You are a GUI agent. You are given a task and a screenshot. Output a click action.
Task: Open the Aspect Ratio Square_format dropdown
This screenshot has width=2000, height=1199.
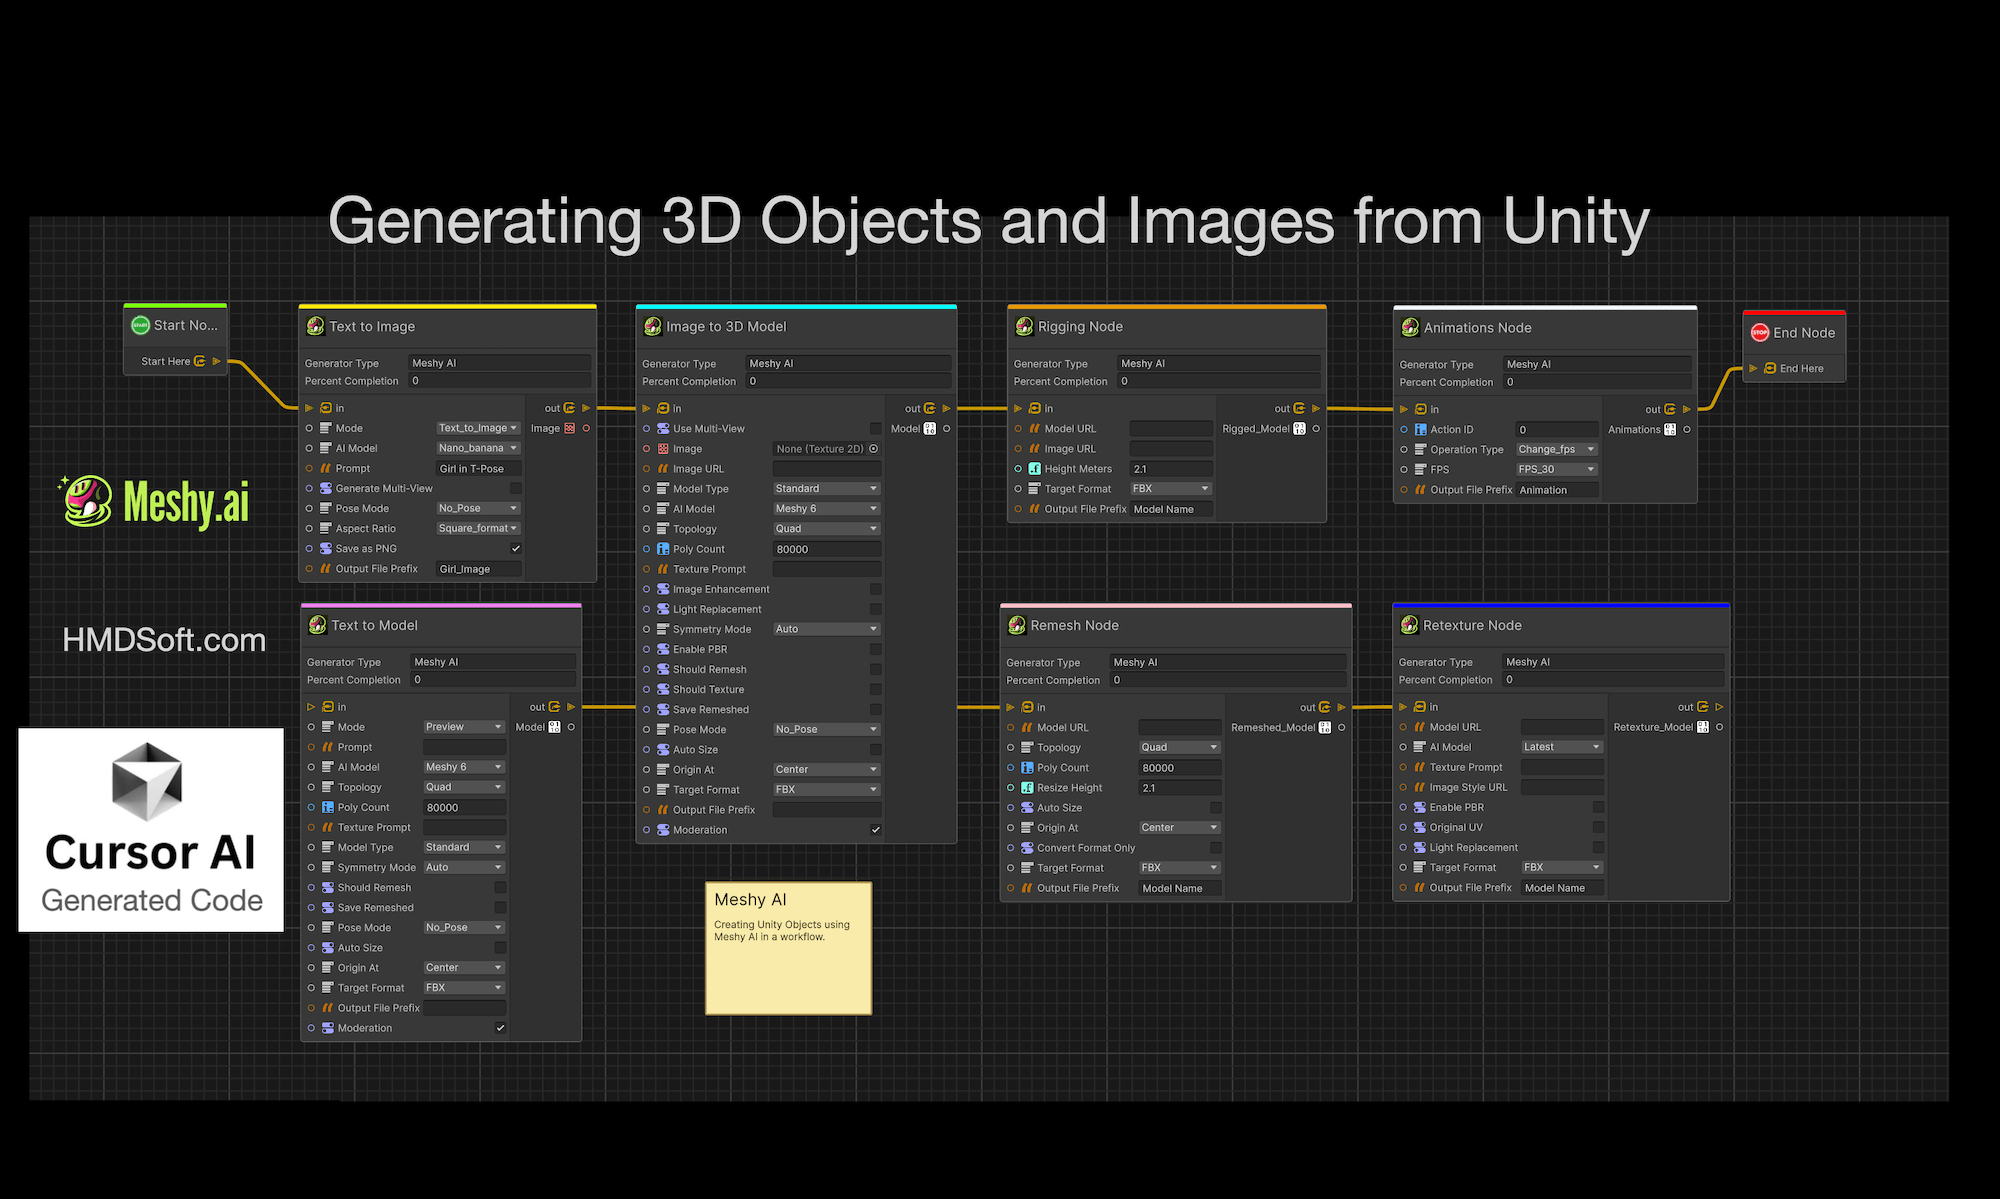click(x=478, y=529)
